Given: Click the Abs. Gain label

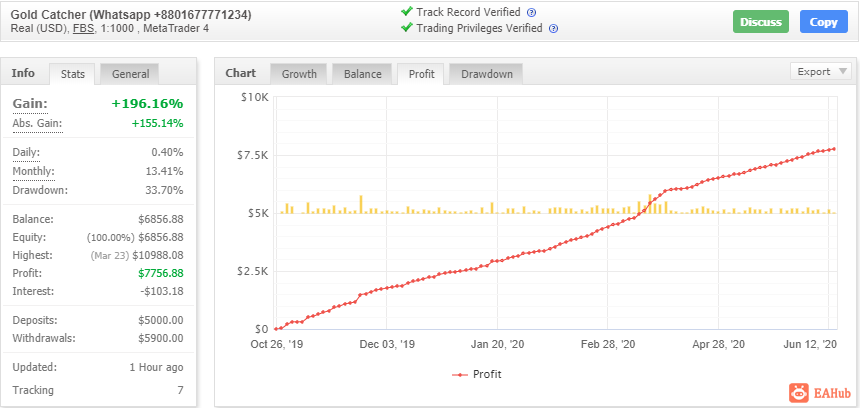Looking at the screenshot, I should coord(37,123).
